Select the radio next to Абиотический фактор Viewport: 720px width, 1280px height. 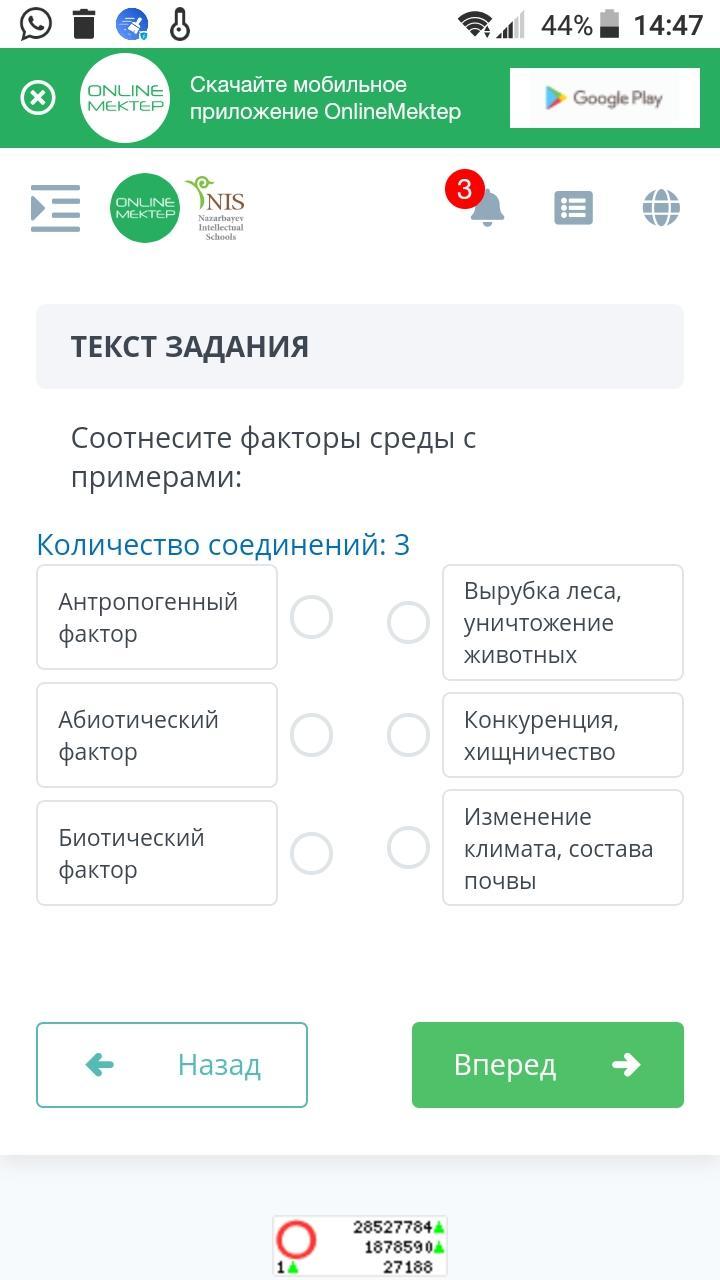point(311,735)
